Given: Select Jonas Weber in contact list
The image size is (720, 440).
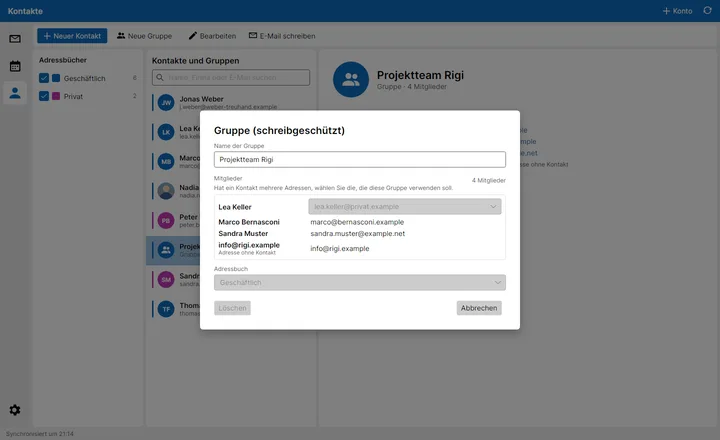Looking at the screenshot, I should click(231, 102).
